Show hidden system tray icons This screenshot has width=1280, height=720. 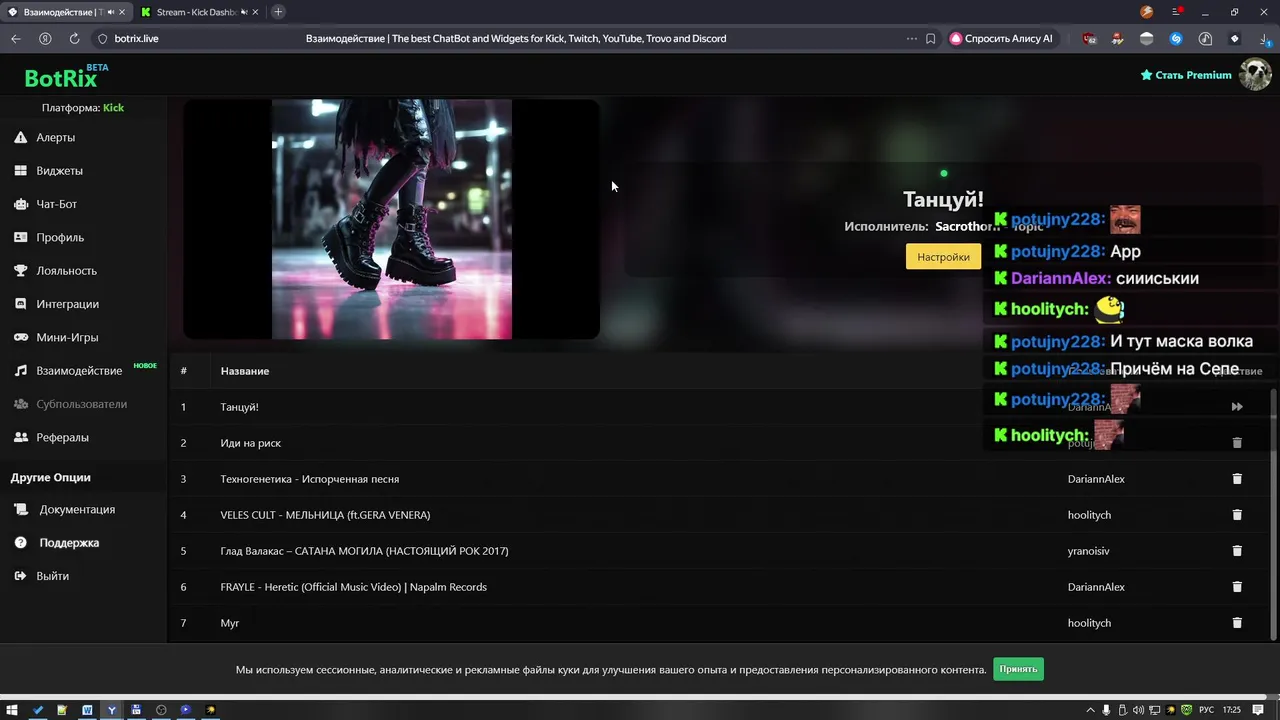click(1090, 710)
